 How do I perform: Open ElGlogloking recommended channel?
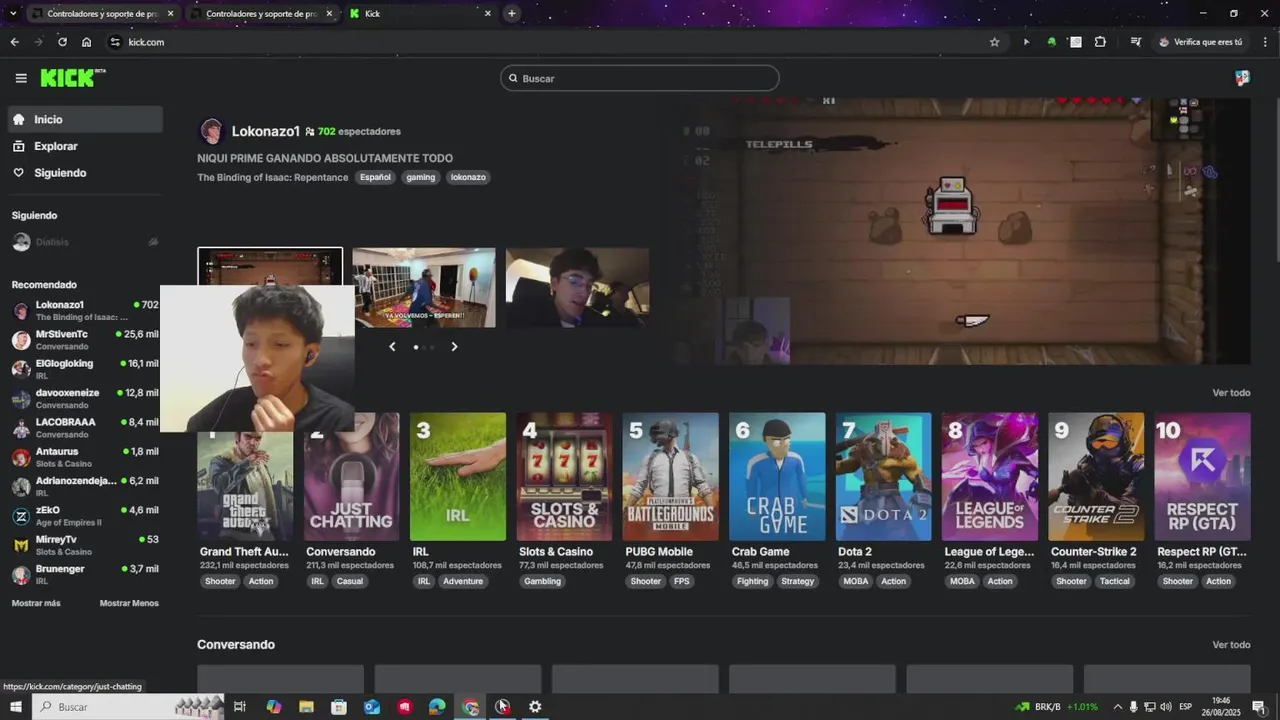85,369
